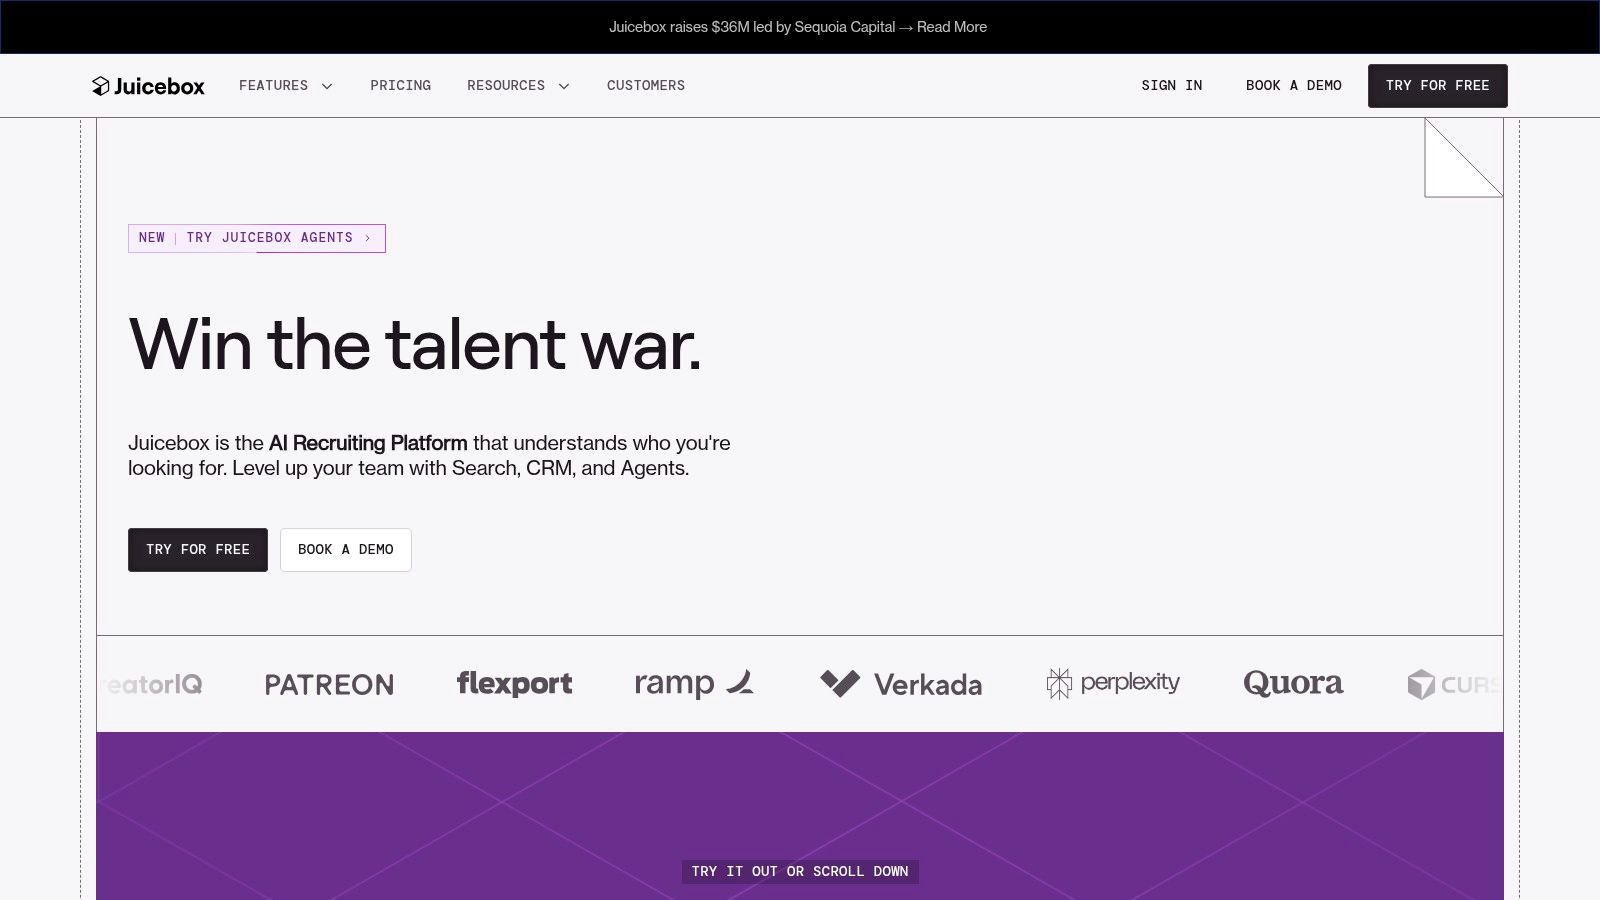
Task: Select the Ramp company logo
Action: pyautogui.click(x=694, y=683)
